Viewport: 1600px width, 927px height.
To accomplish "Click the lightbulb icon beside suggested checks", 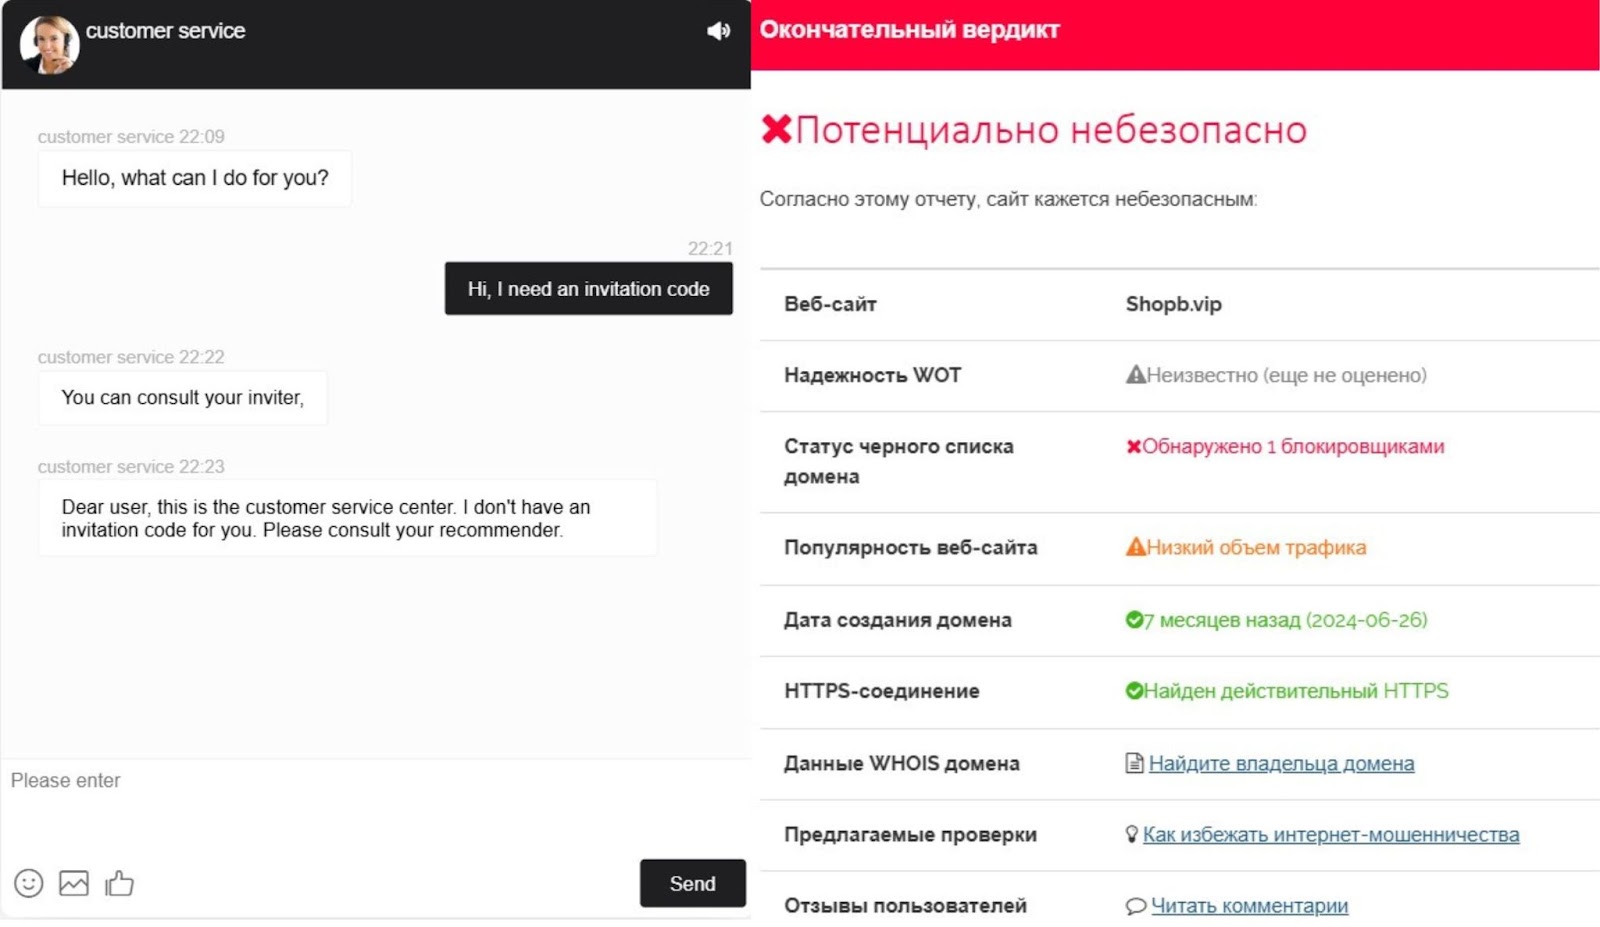I will (1131, 834).
